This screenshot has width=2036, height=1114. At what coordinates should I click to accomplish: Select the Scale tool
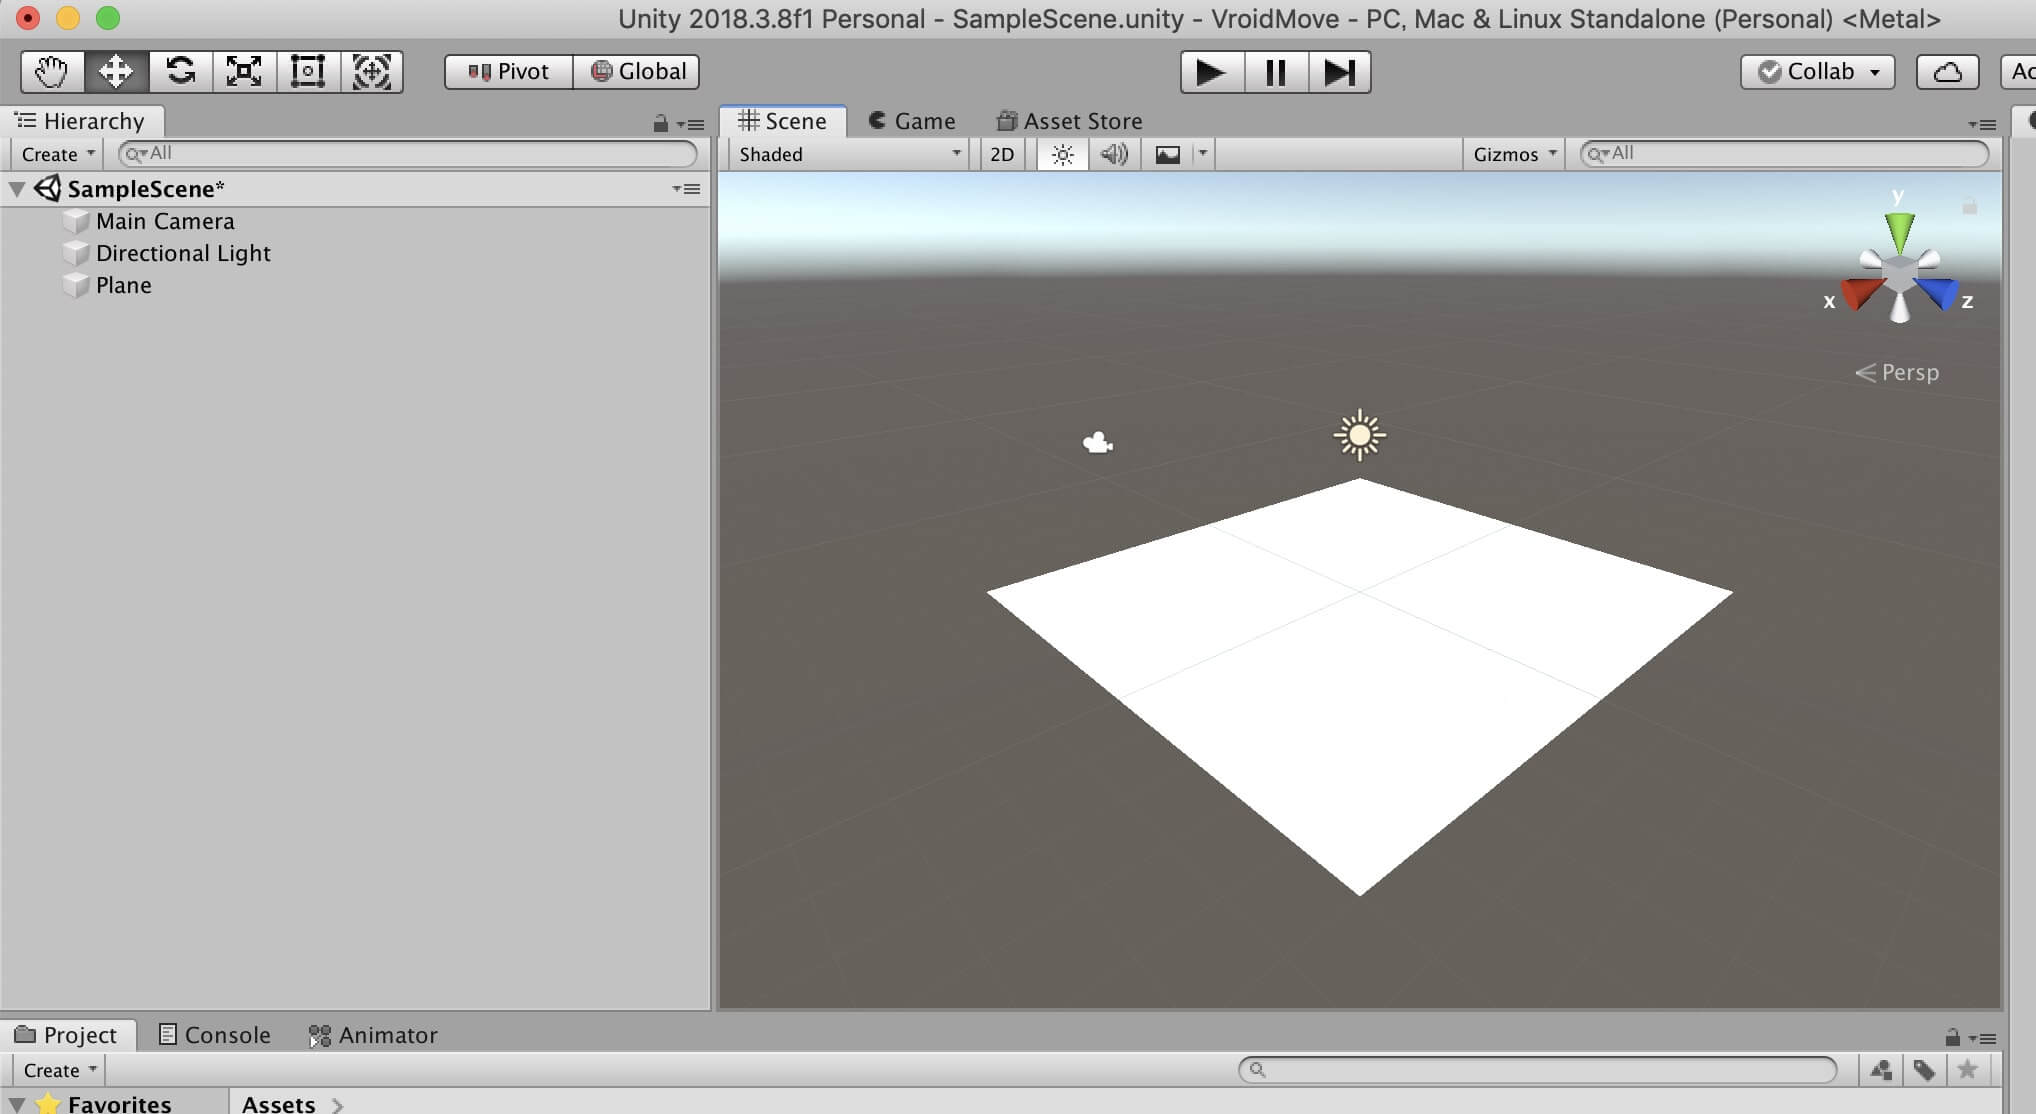[x=244, y=72]
